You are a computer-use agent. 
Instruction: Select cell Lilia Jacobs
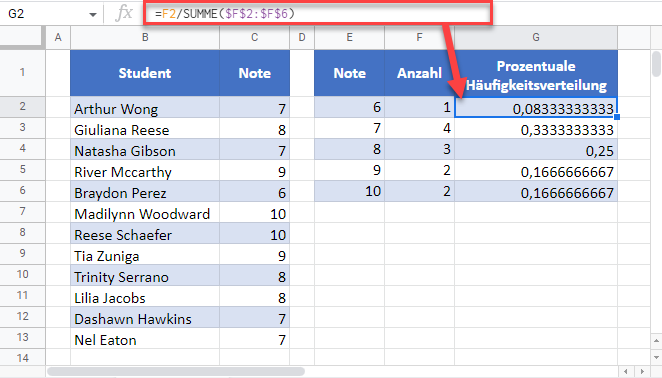tap(145, 296)
